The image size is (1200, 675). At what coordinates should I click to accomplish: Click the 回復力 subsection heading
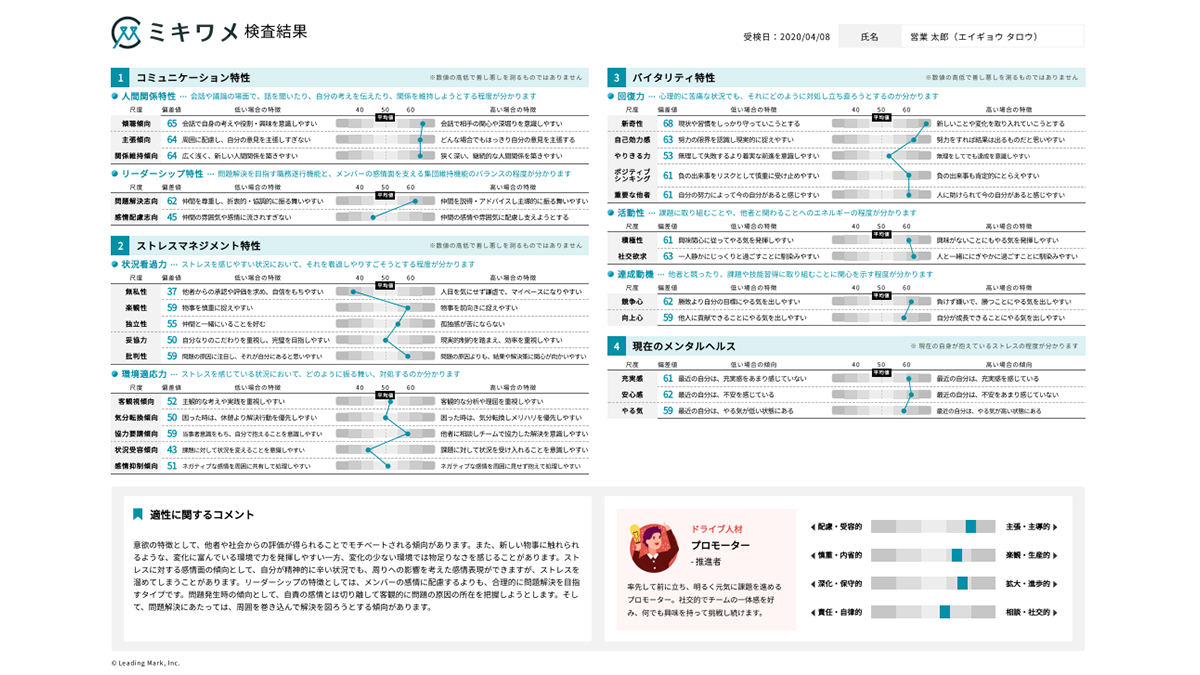pos(631,97)
